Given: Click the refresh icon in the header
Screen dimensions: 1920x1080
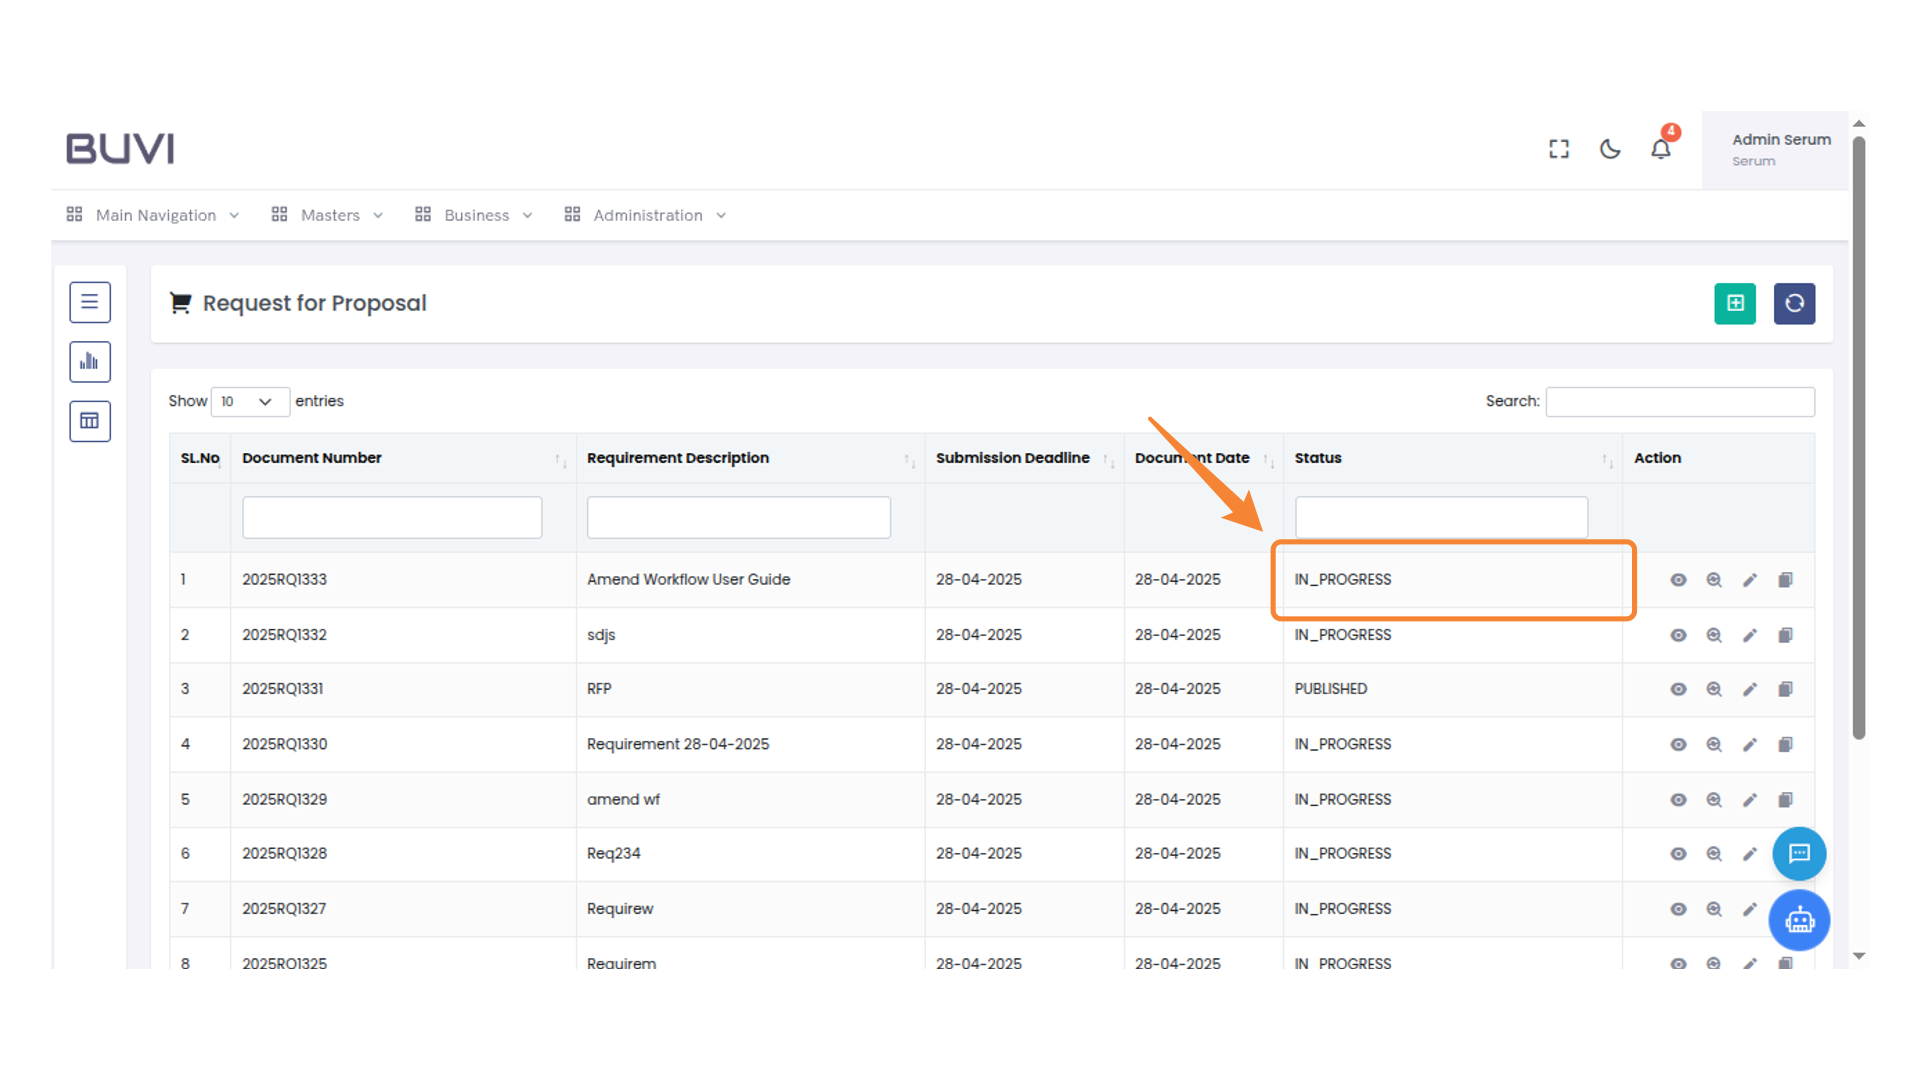Looking at the screenshot, I should (x=1794, y=303).
